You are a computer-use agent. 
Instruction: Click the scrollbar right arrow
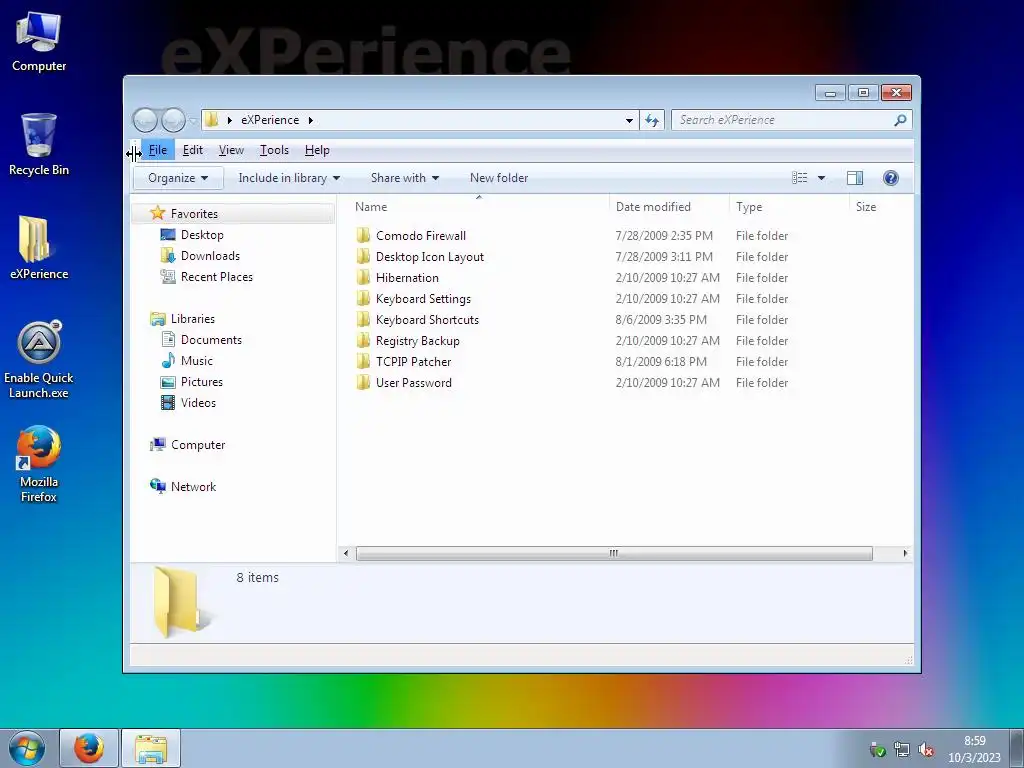pos(905,553)
